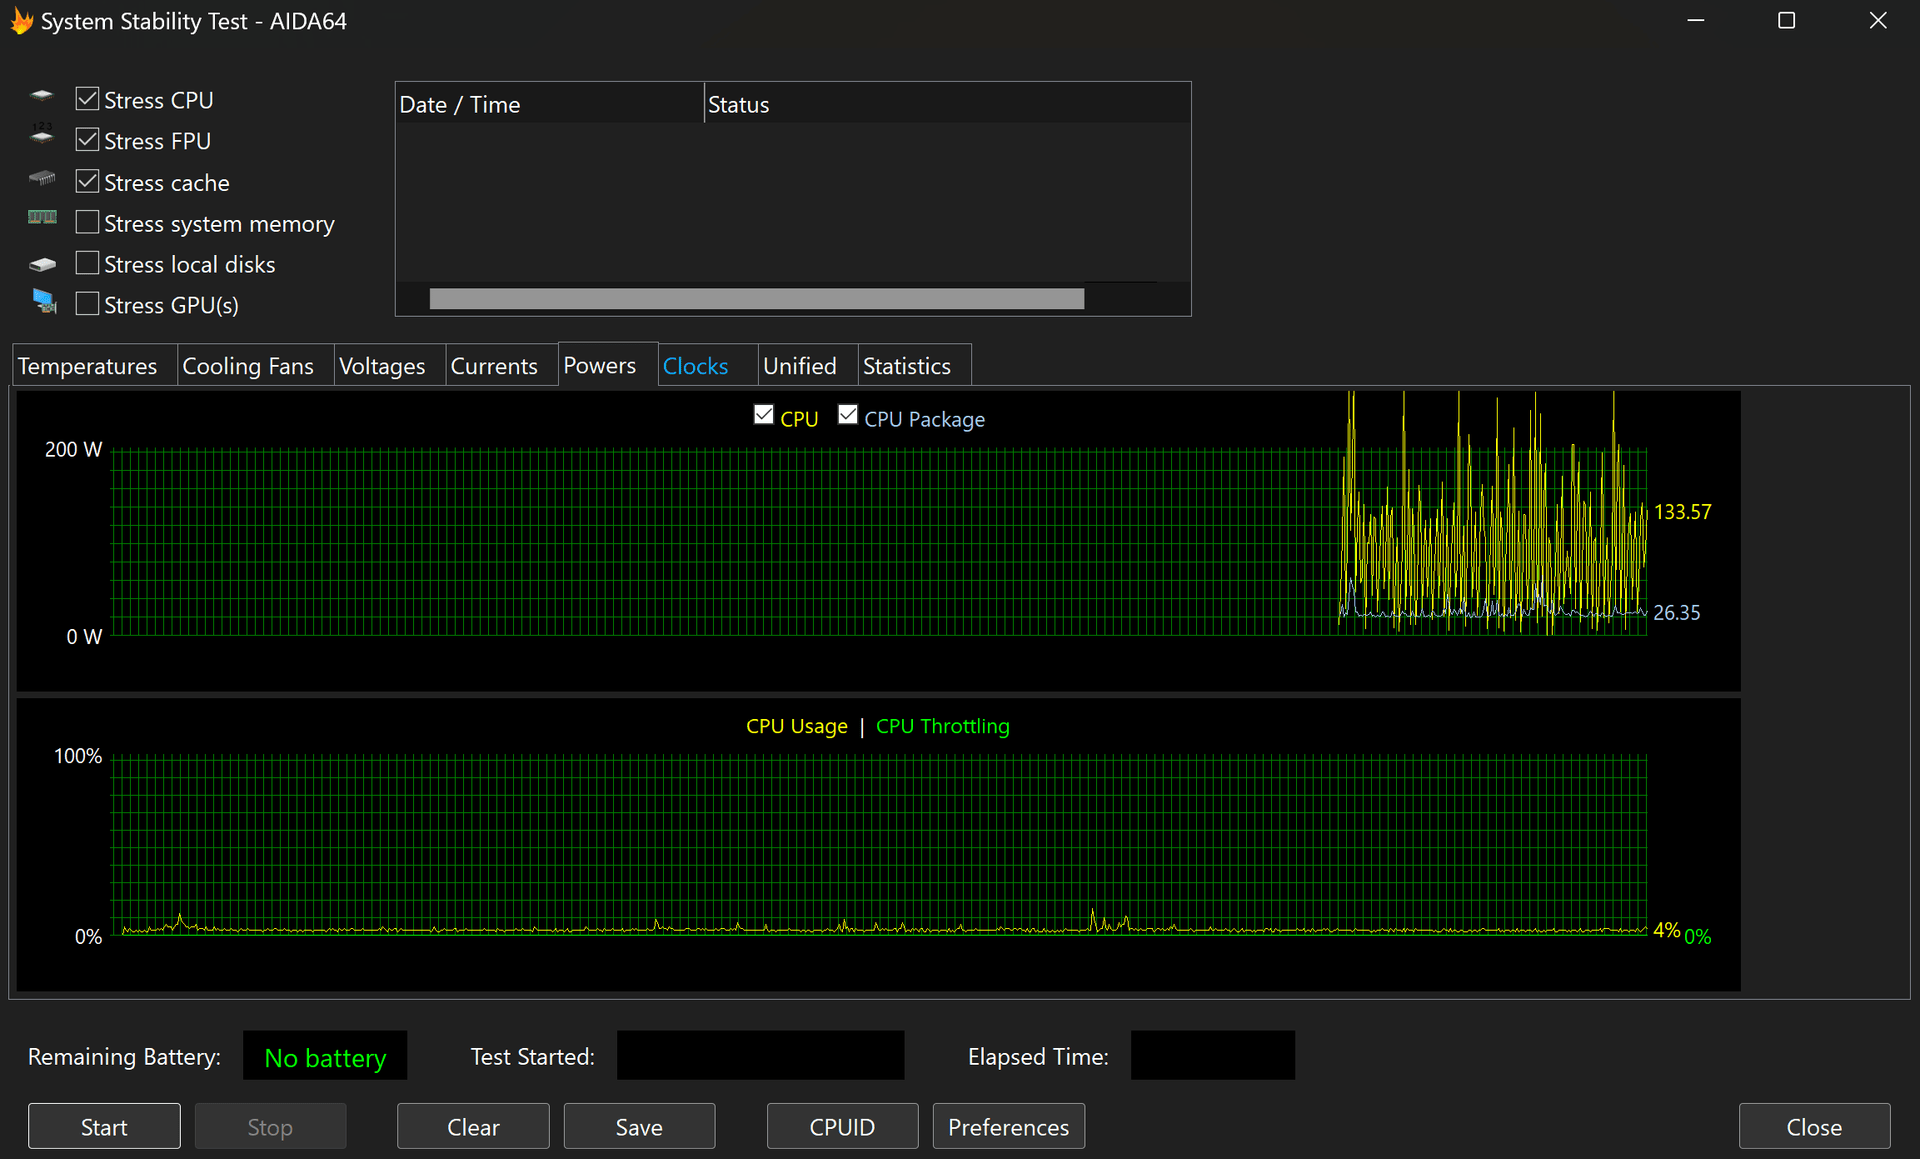Open the Statistics tab
1920x1159 pixels.
(906, 366)
